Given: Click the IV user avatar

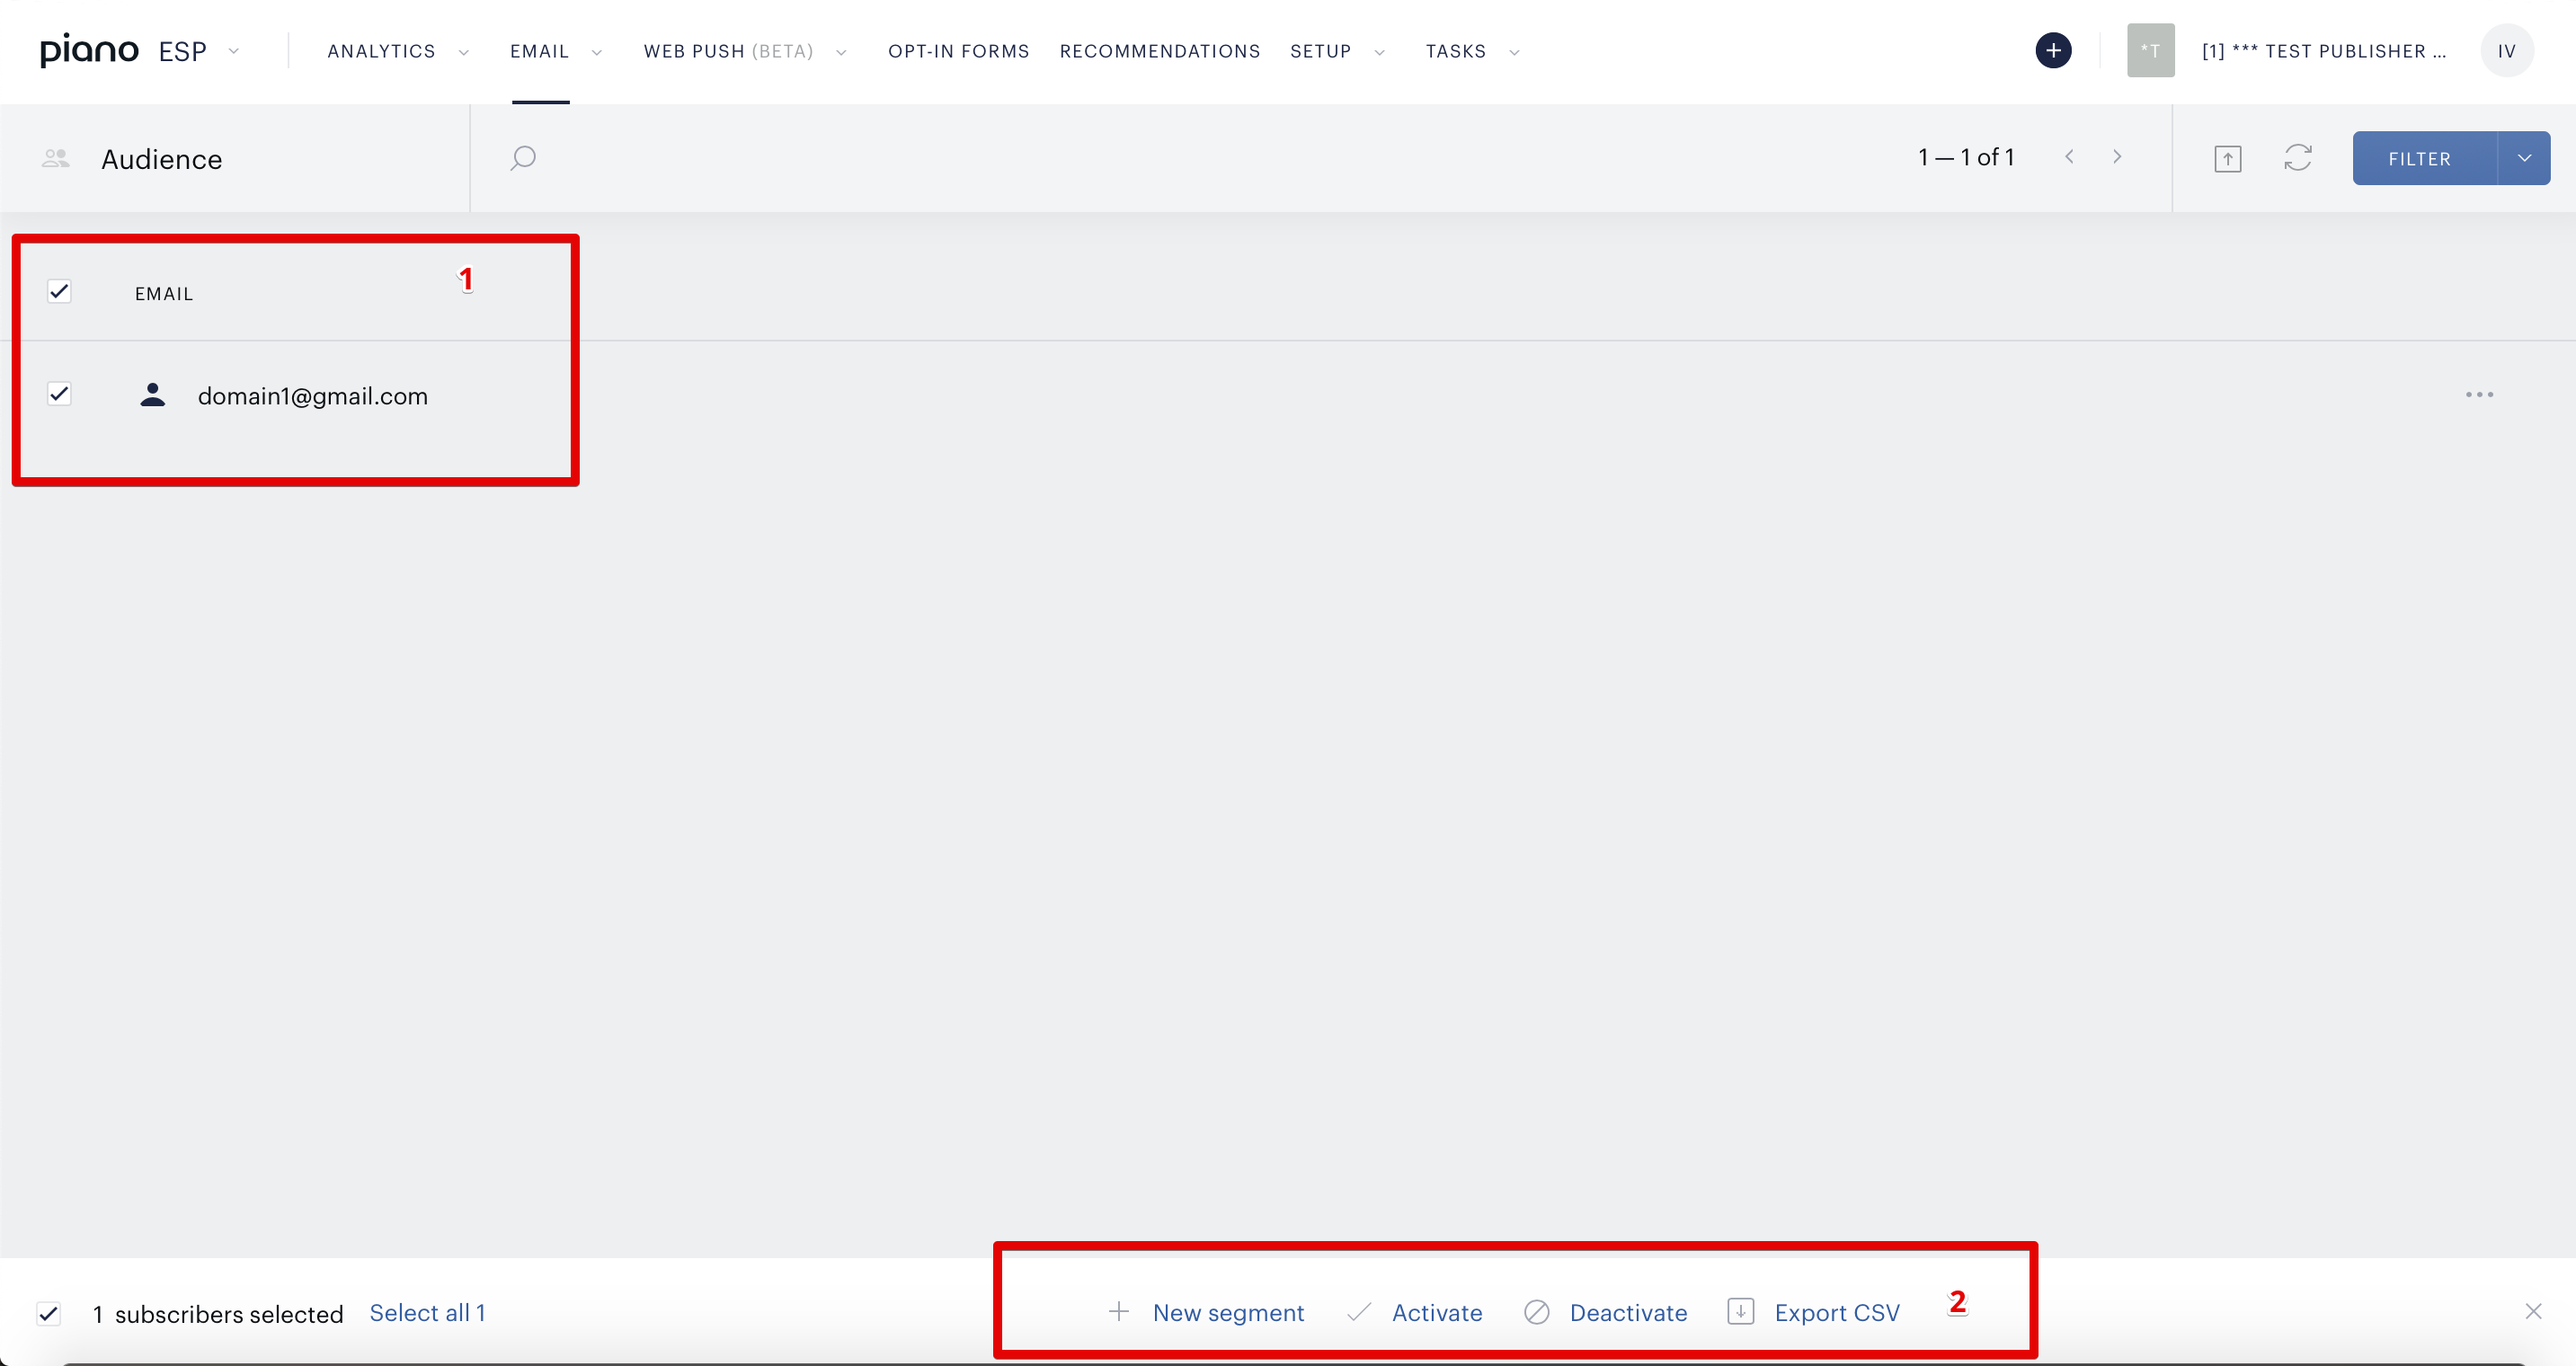Looking at the screenshot, I should (x=2506, y=51).
